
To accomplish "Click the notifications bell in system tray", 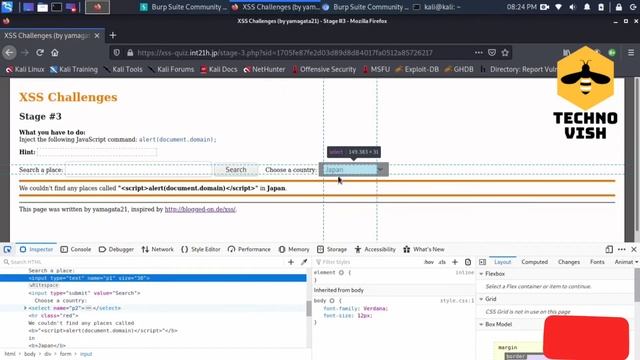I will click(x=587, y=7).
